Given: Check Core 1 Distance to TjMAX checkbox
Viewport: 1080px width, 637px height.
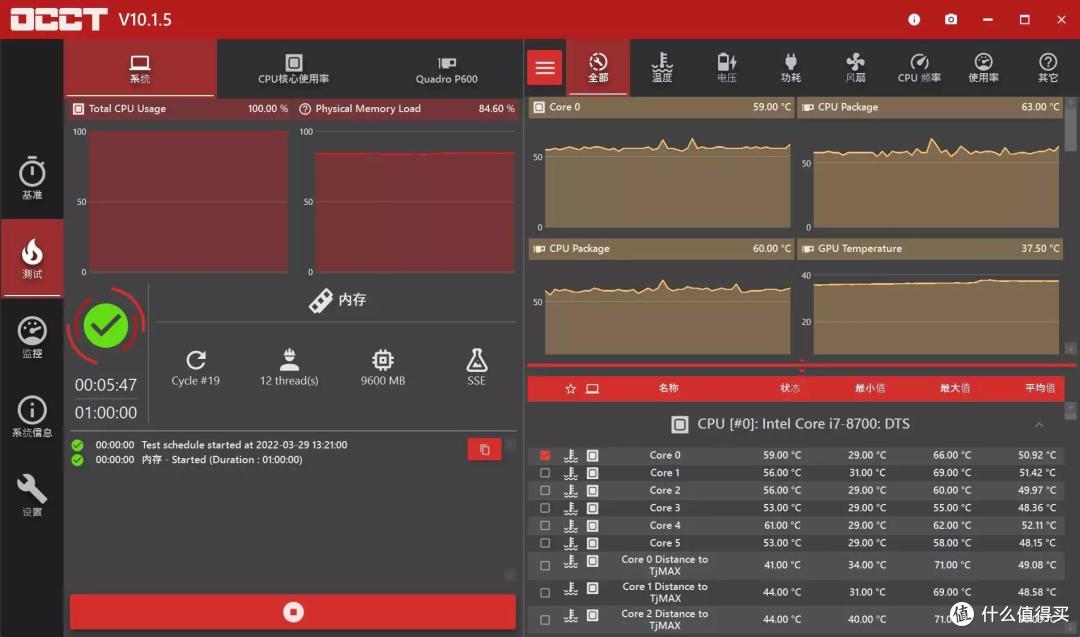Looking at the screenshot, I should [x=545, y=592].
